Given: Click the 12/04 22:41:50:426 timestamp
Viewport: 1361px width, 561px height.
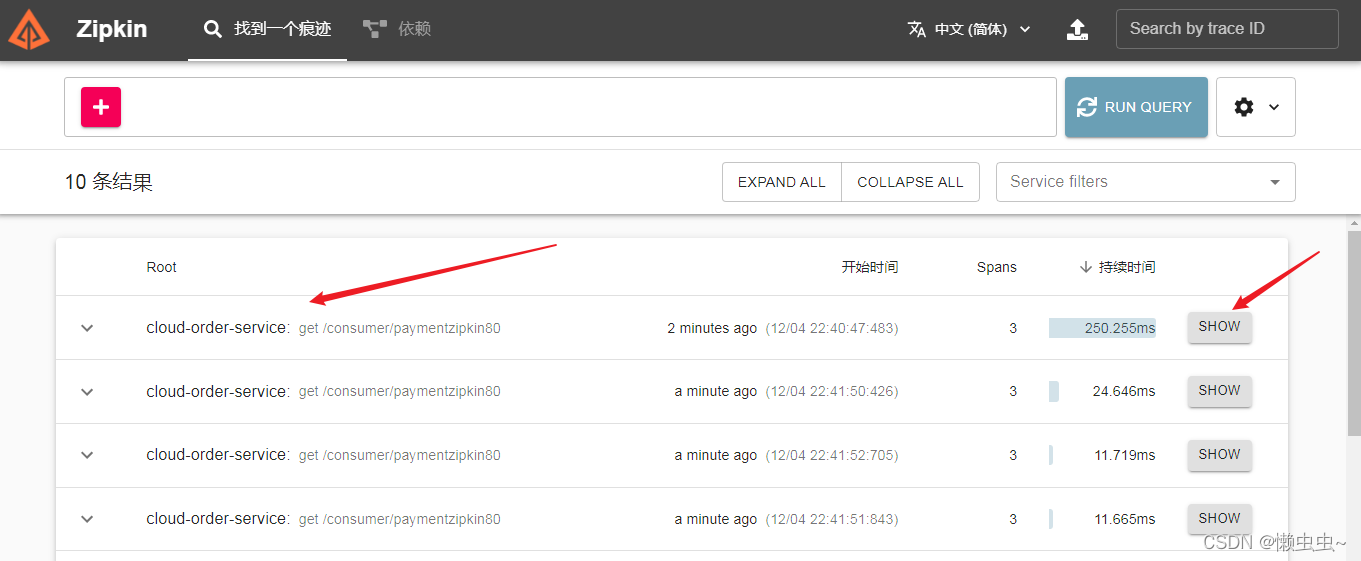Looking at the screenshot, I should 832,392.
